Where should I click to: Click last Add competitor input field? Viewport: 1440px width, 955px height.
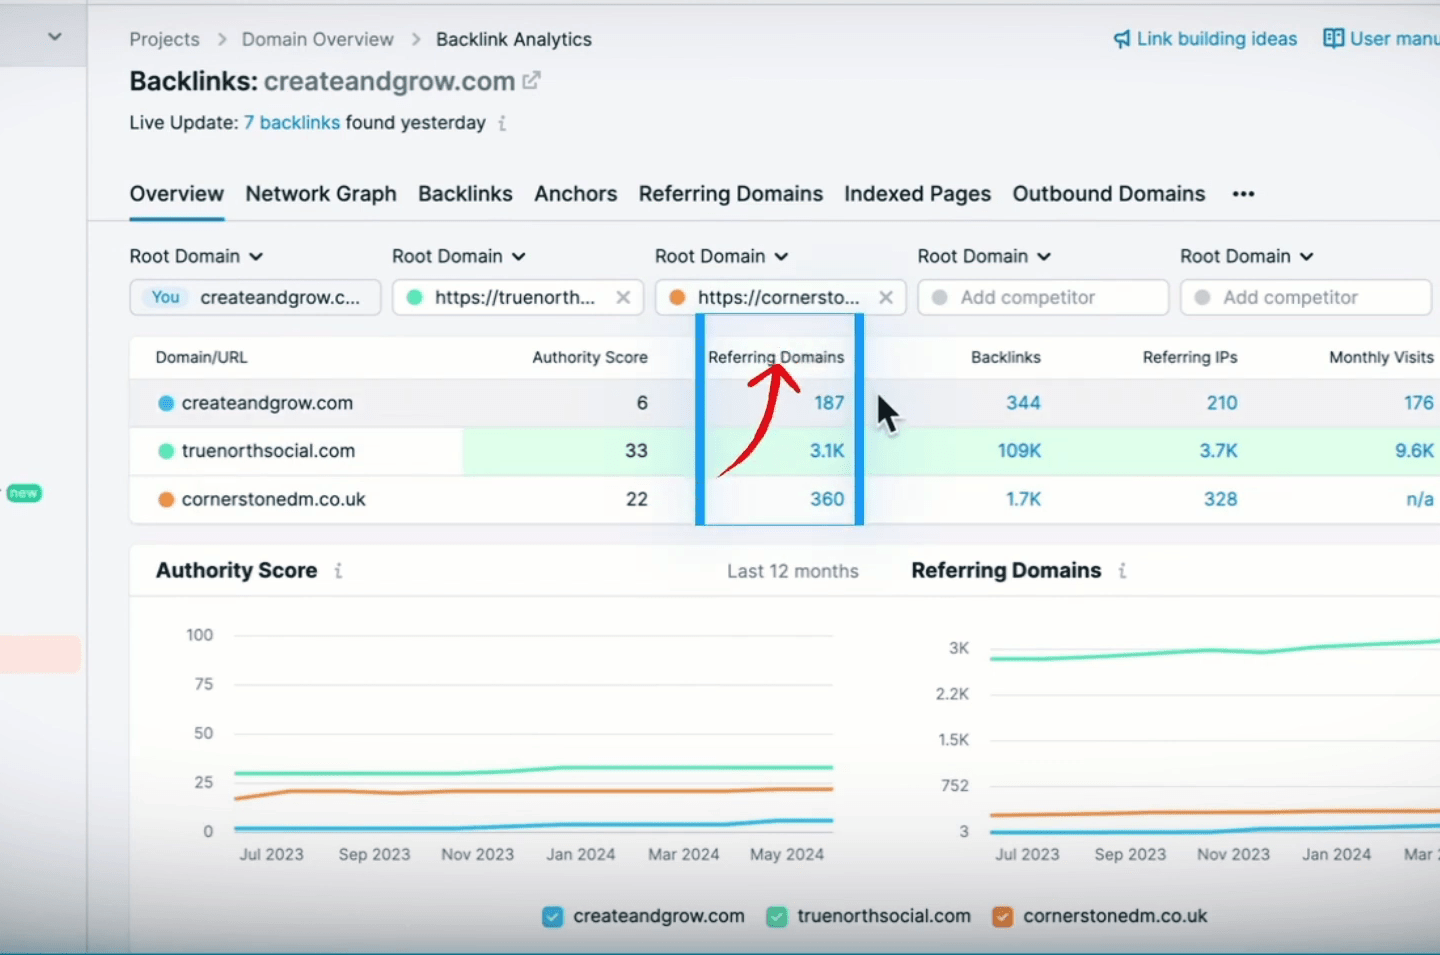(x=1306, y=297)
